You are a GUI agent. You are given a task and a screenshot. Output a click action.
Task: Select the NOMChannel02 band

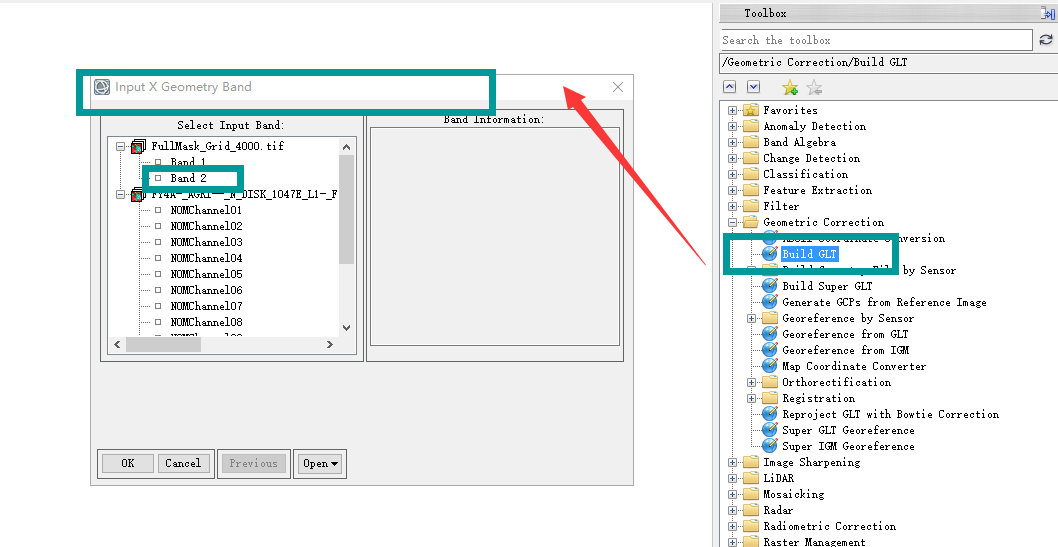point(206,227)
